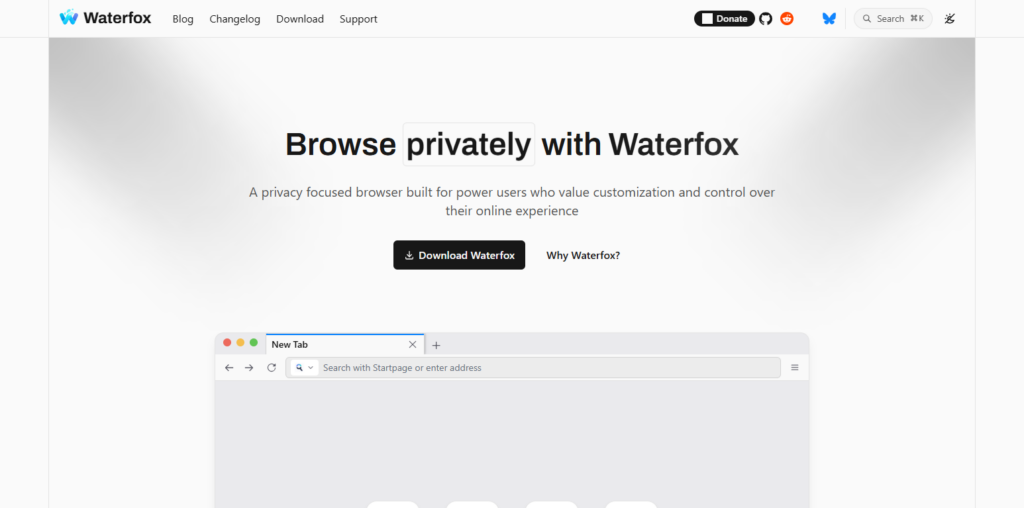Expand the search engine dropdown in the address bar
Viewport: 1024px width, 508px height.
pos(304,368)
